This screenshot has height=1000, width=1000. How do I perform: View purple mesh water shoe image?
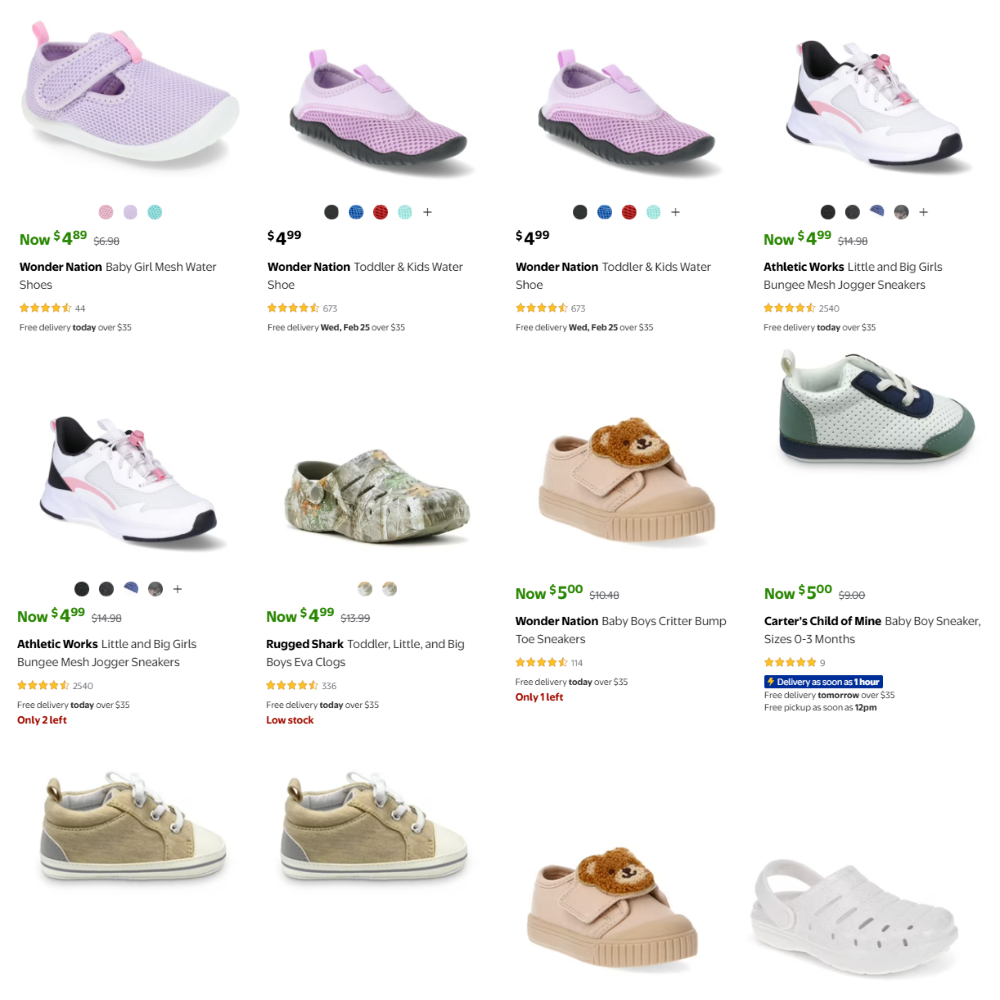[x=131, y=91]
